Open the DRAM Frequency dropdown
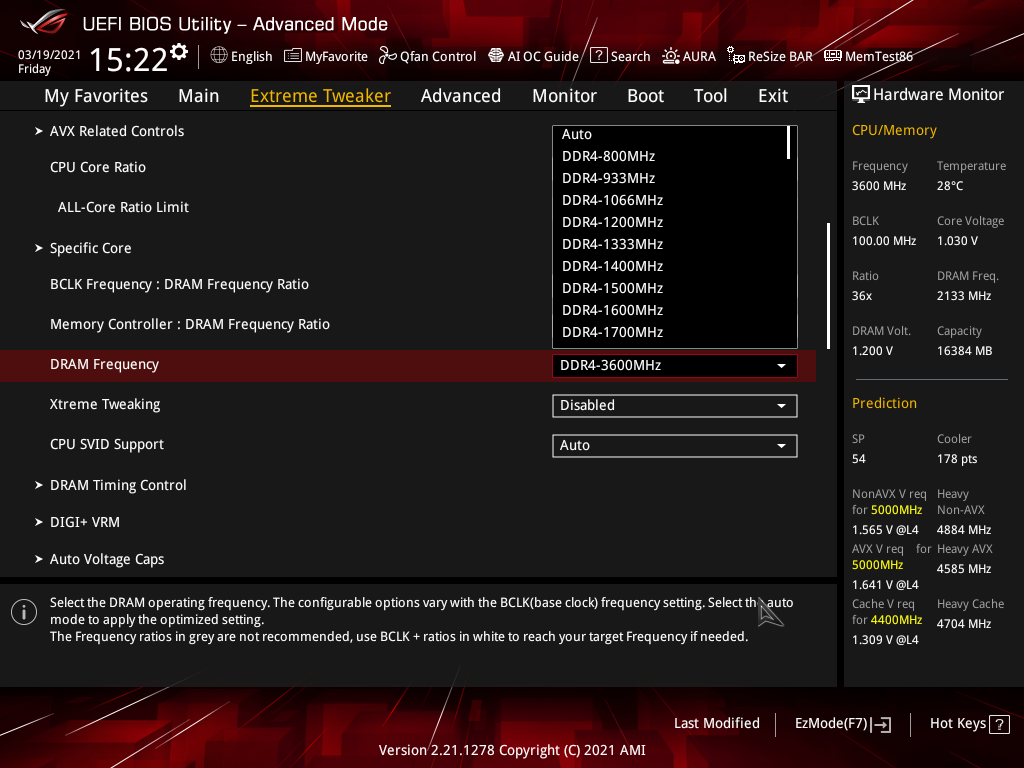Screen dimensions: 1024x768 675,366
